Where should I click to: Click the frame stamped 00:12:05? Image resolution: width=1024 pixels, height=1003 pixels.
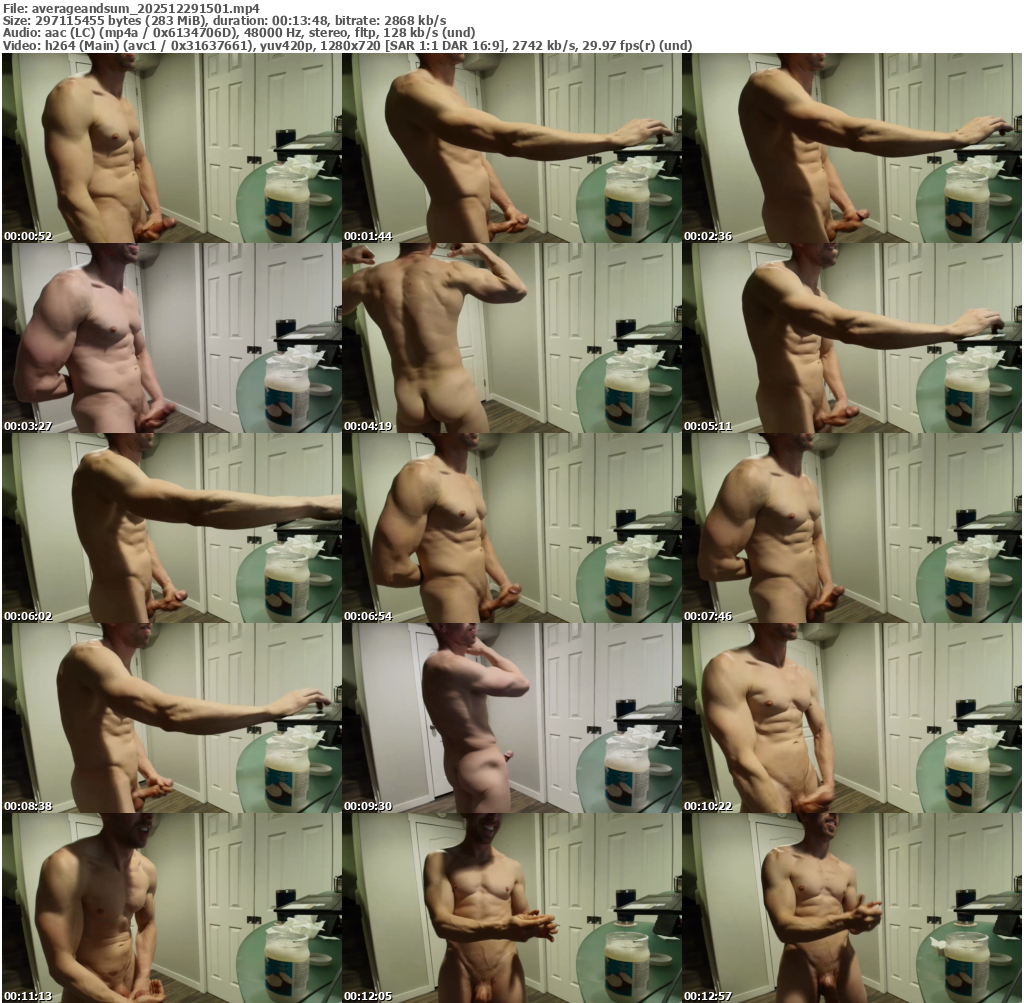coord(511,908)
